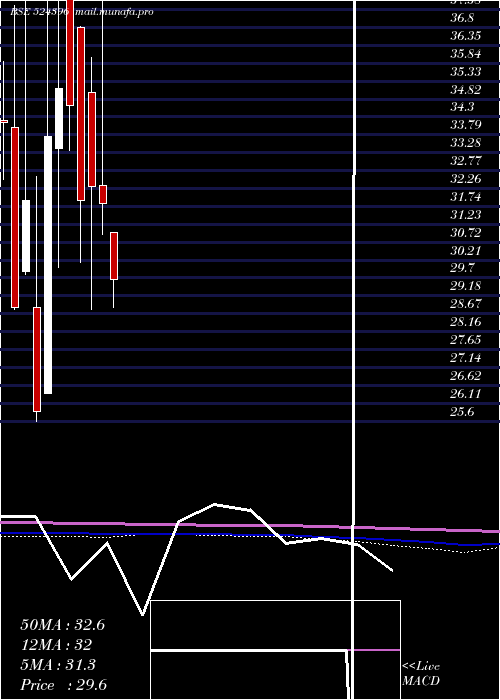Click the 26.62 price axis label
The image size is (500, 700).
pyautogui.click(x=466, y=376)
